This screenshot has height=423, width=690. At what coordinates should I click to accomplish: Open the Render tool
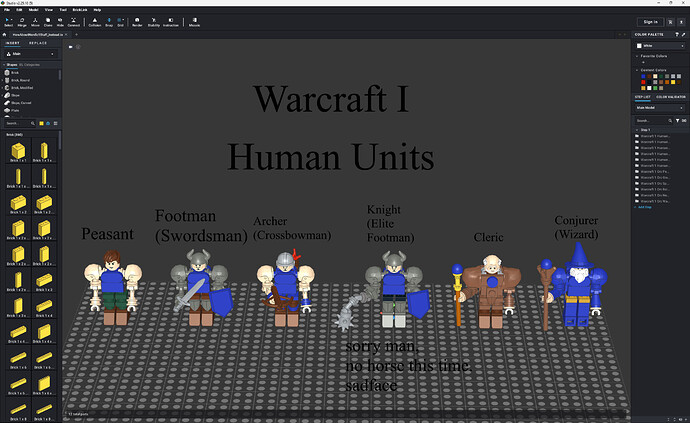(137, 22)
